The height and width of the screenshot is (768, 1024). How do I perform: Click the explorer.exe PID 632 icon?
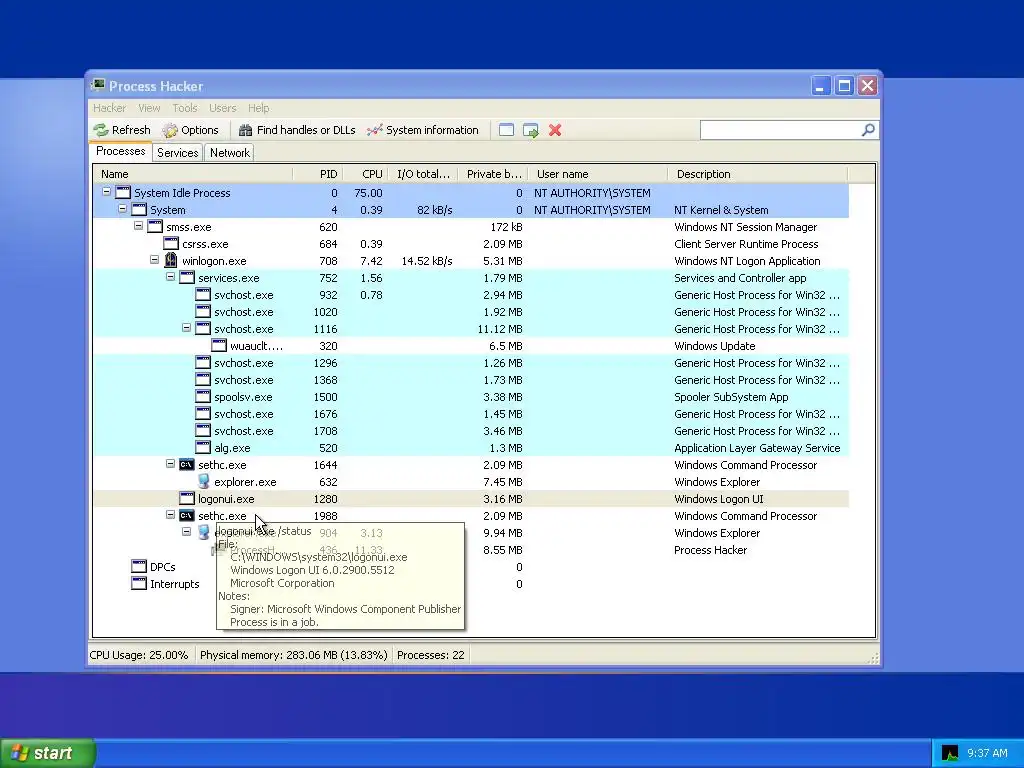point(204,481)
